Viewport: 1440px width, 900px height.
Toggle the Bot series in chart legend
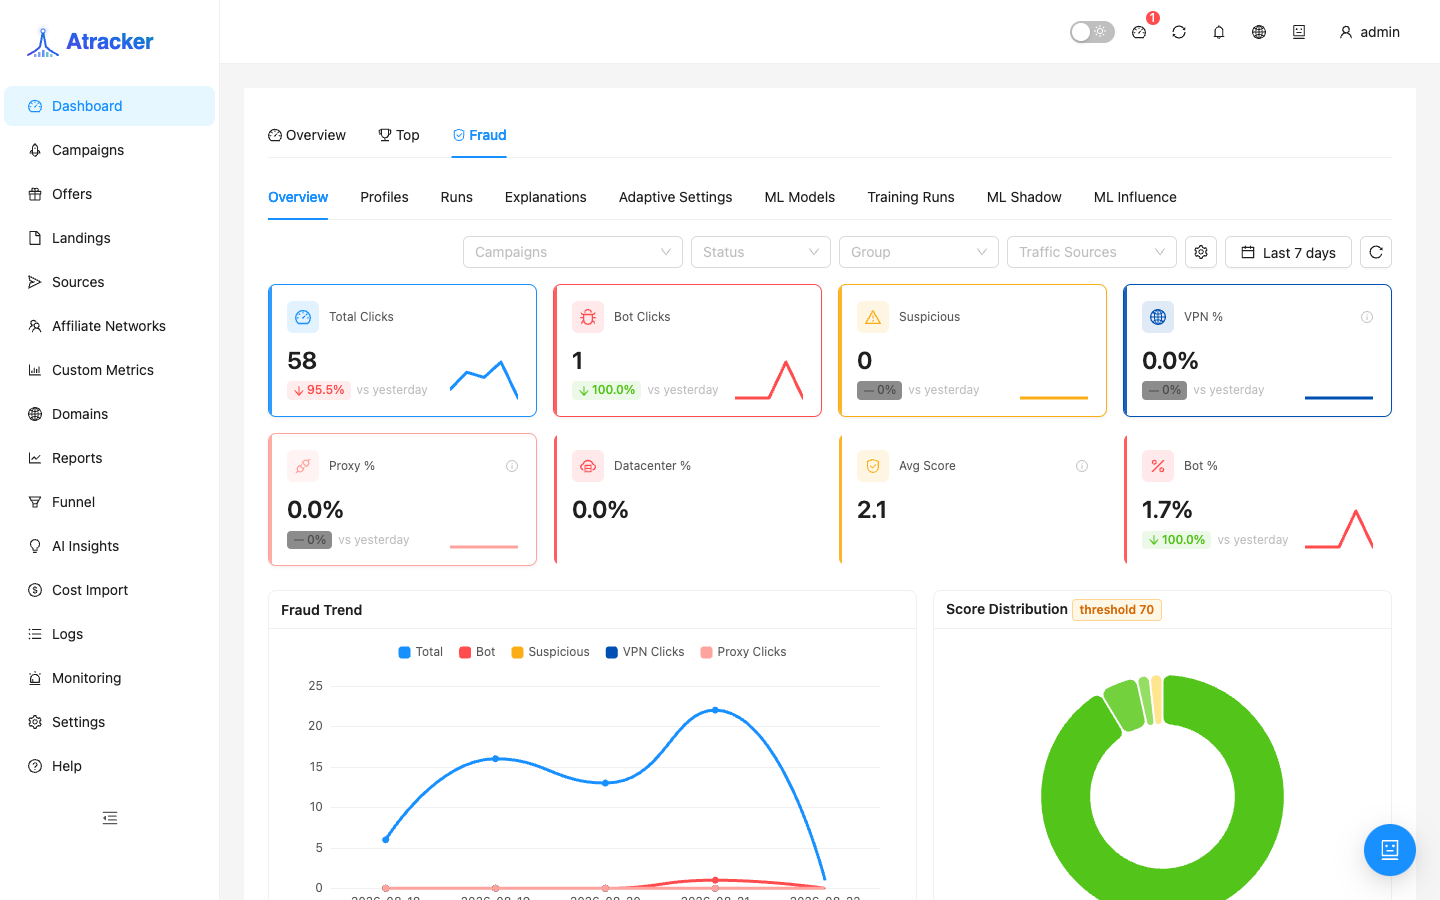pos(477,652)
